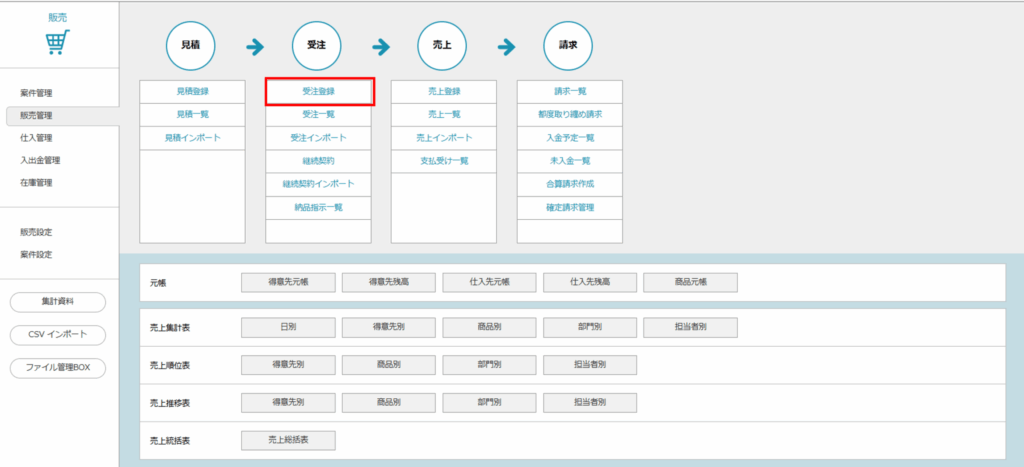Select 日別 in the 売上集計表 row
The width and height of the screenshot is (1024, 467).
tap(288, 328)
